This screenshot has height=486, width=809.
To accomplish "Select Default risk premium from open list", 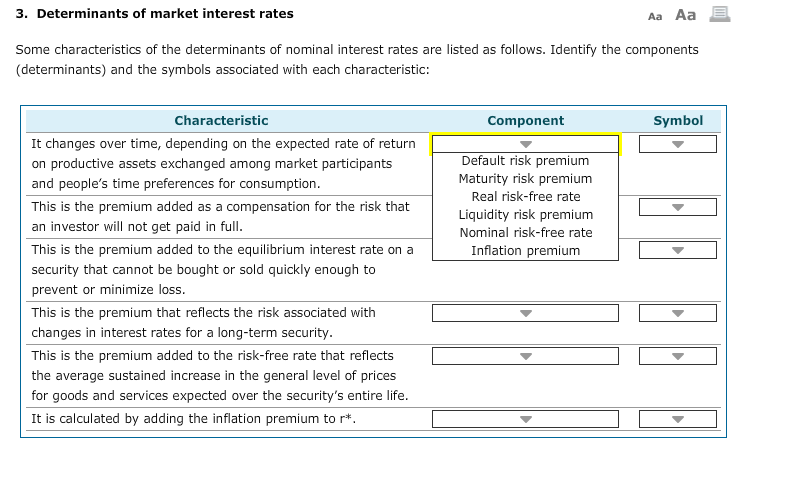I will (x=525, y=161).
